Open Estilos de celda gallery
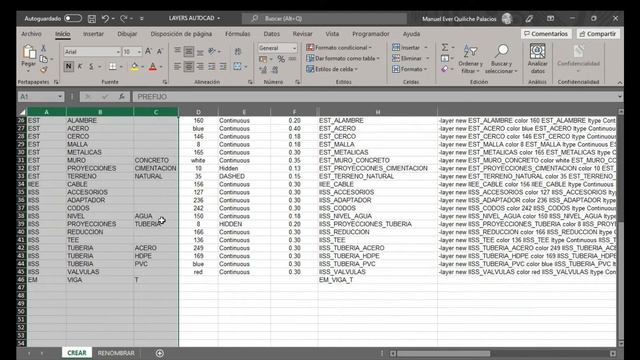 click(332, 69)
